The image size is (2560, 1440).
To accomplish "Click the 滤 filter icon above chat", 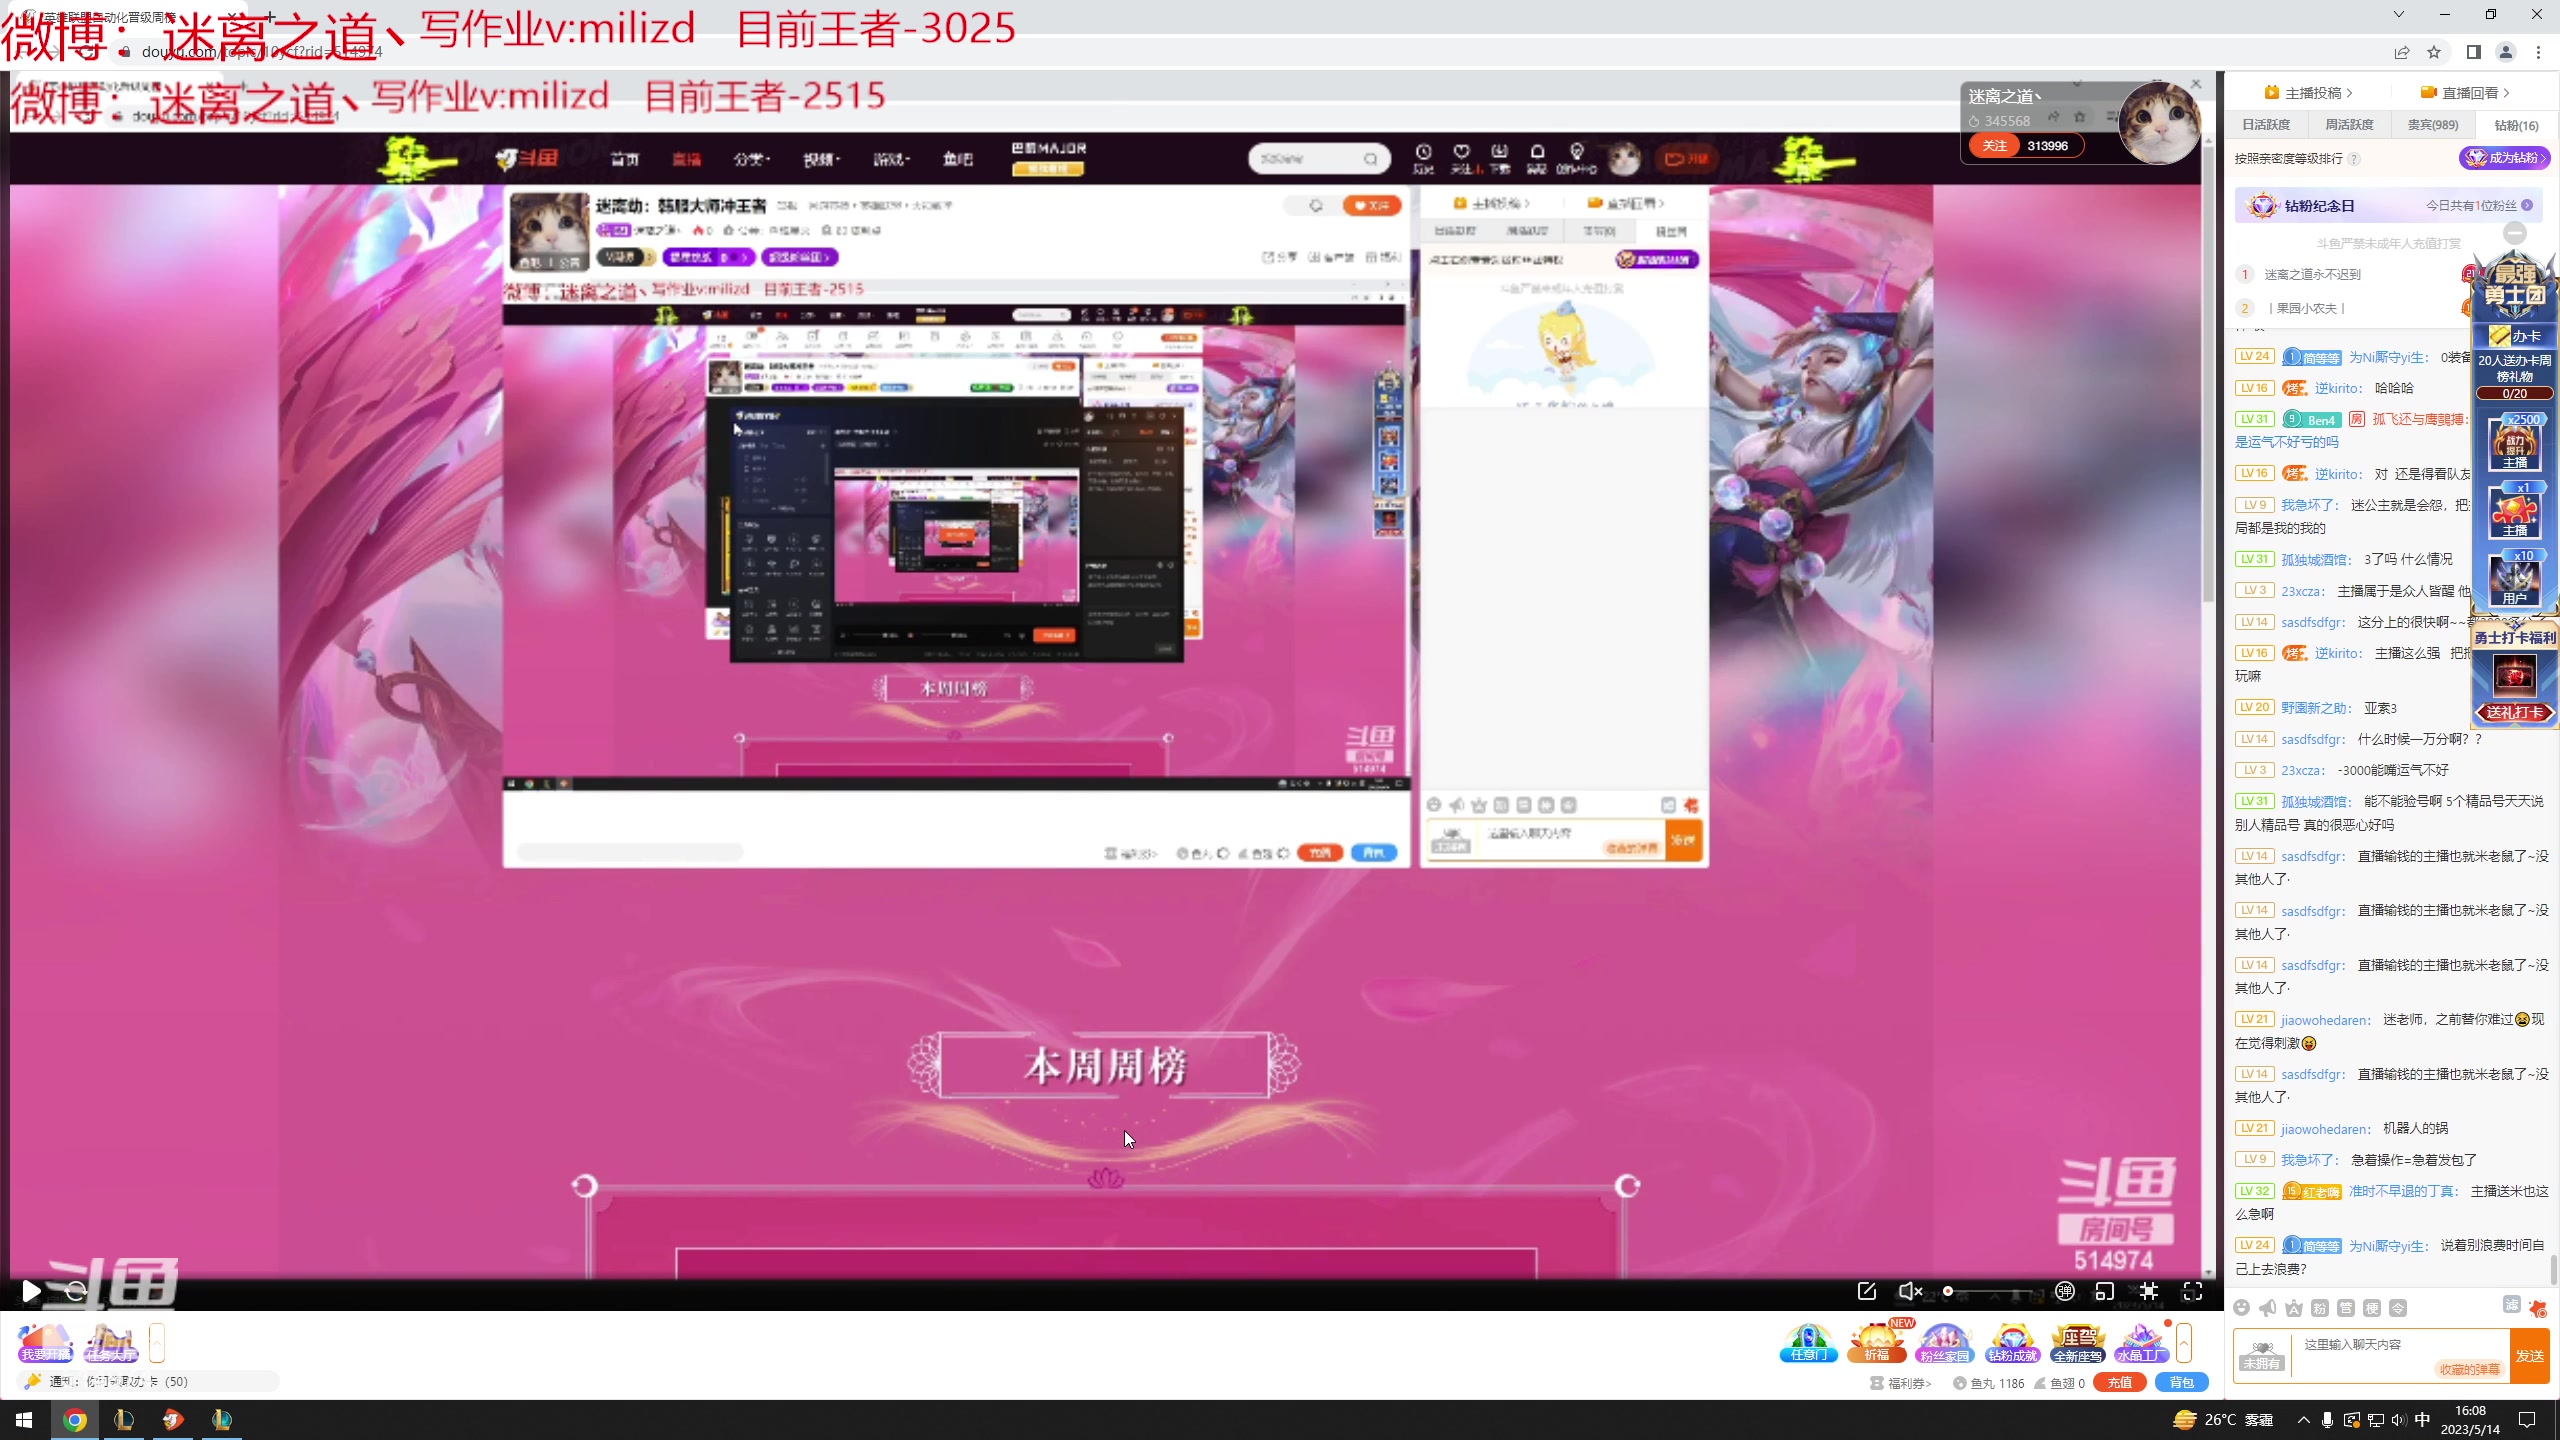I will pyautogui.click(x=2511, y=1304).
